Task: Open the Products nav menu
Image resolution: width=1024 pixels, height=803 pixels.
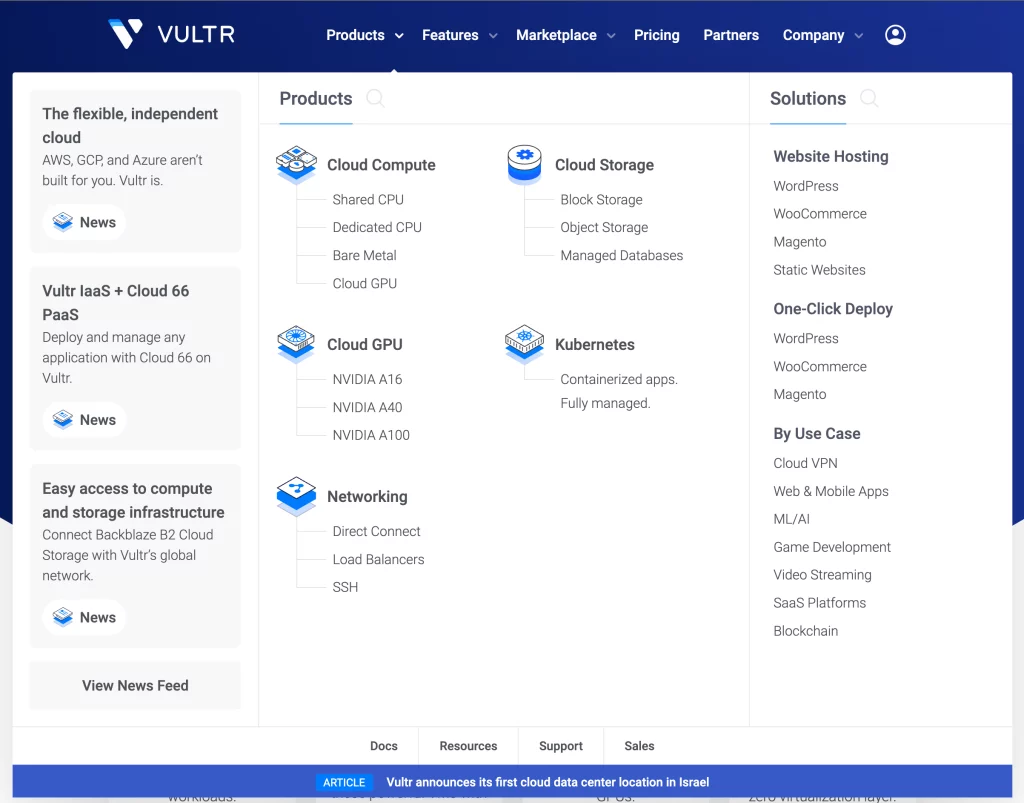Action: (355, 35)
